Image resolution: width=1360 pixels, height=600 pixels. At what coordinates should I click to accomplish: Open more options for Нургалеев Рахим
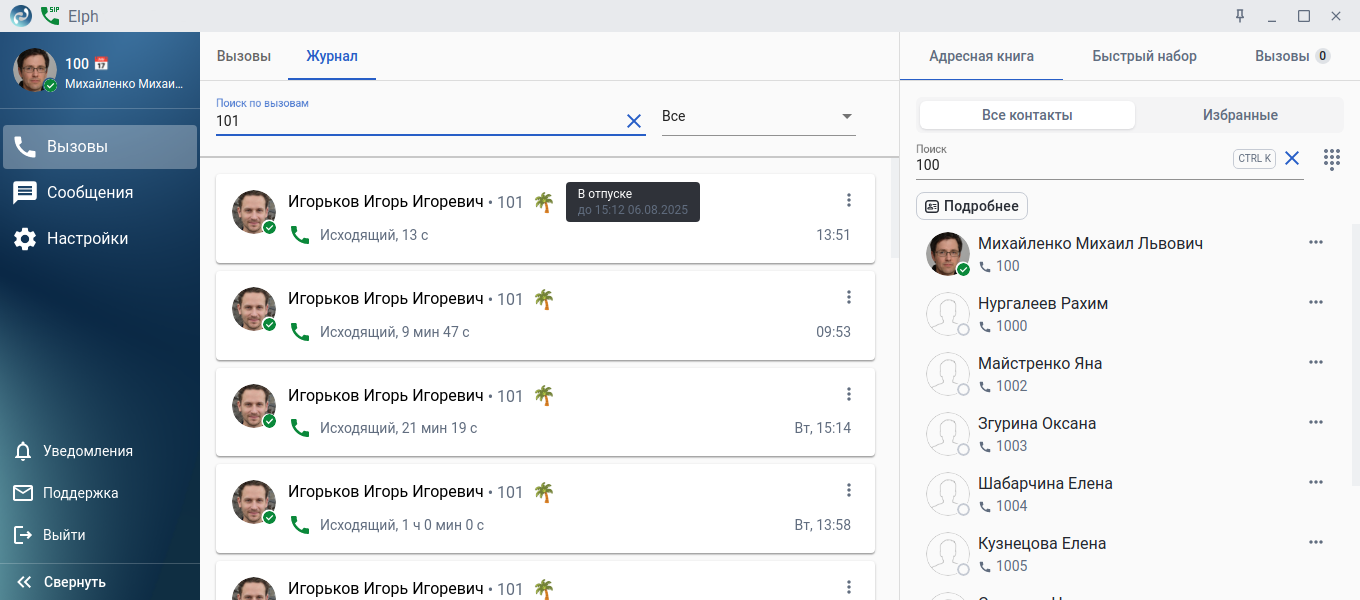point(1315,302)
